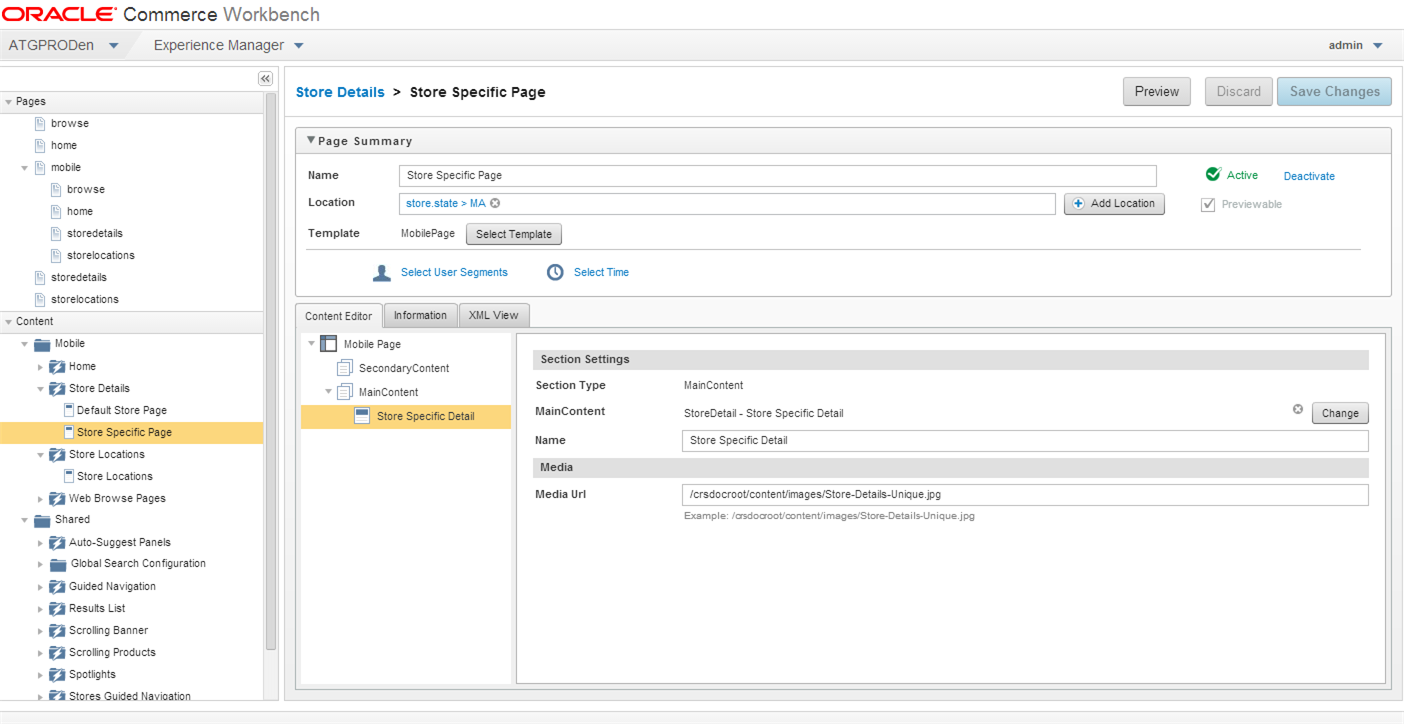Viewport: 1404px width, 724px height.
Task: Click the page icon beside top-level storedetails
Action: click(x=40, y=277)
